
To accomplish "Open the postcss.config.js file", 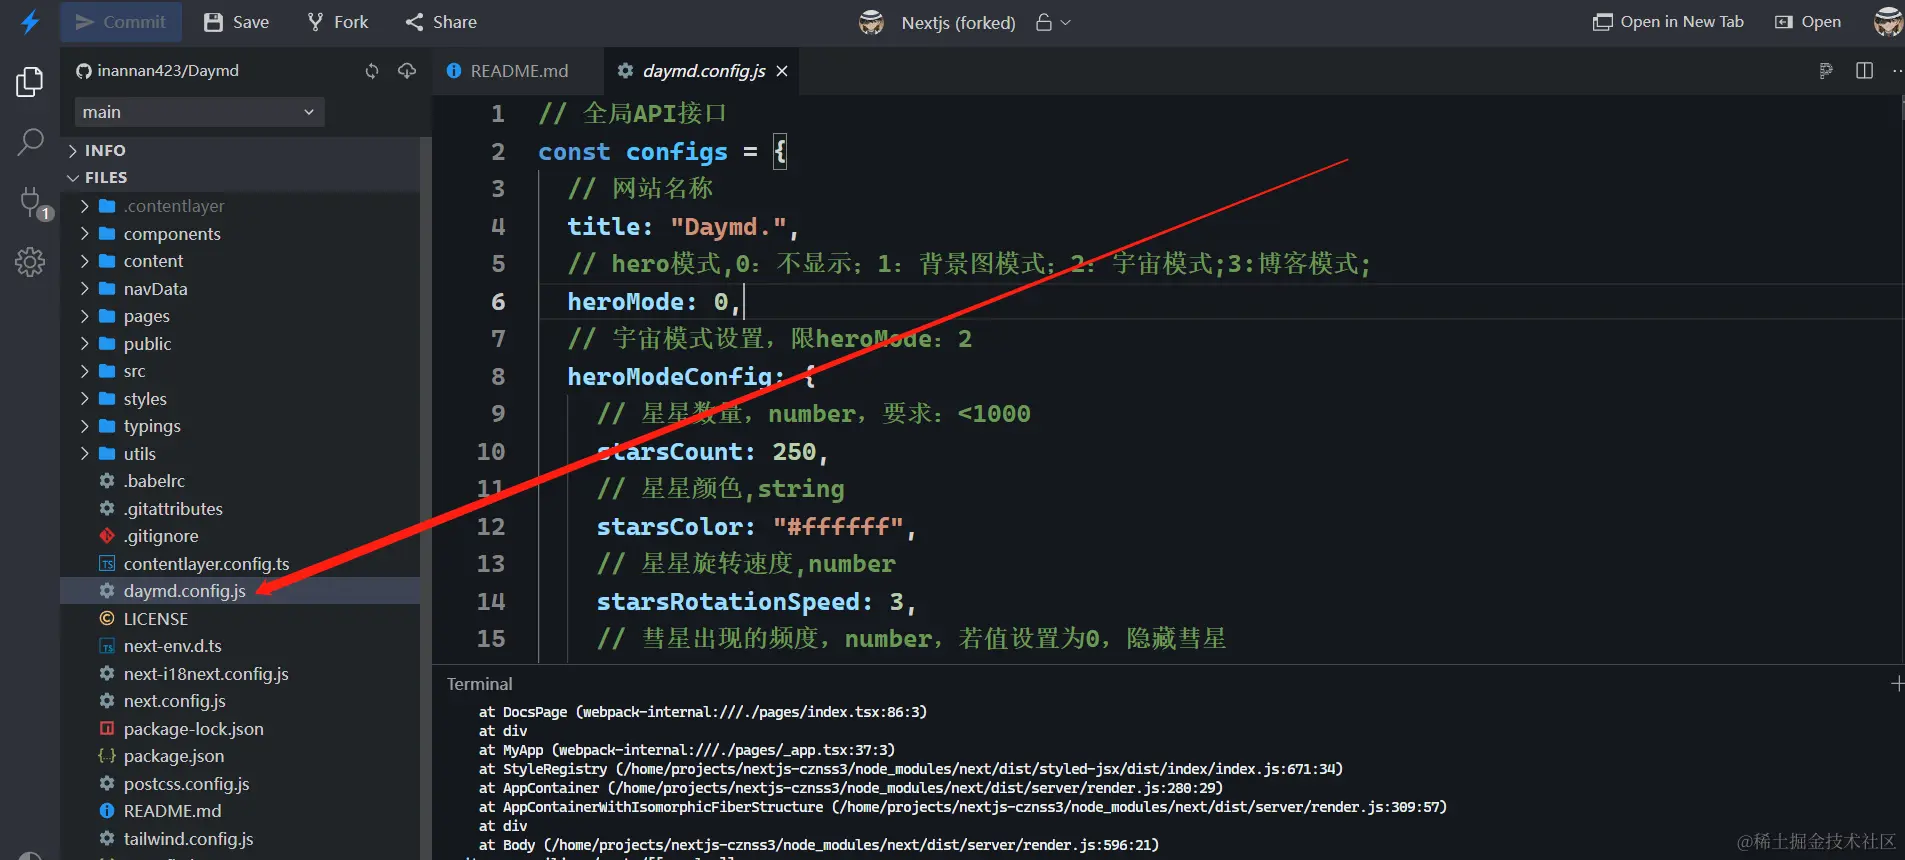I will click(240, 784).
